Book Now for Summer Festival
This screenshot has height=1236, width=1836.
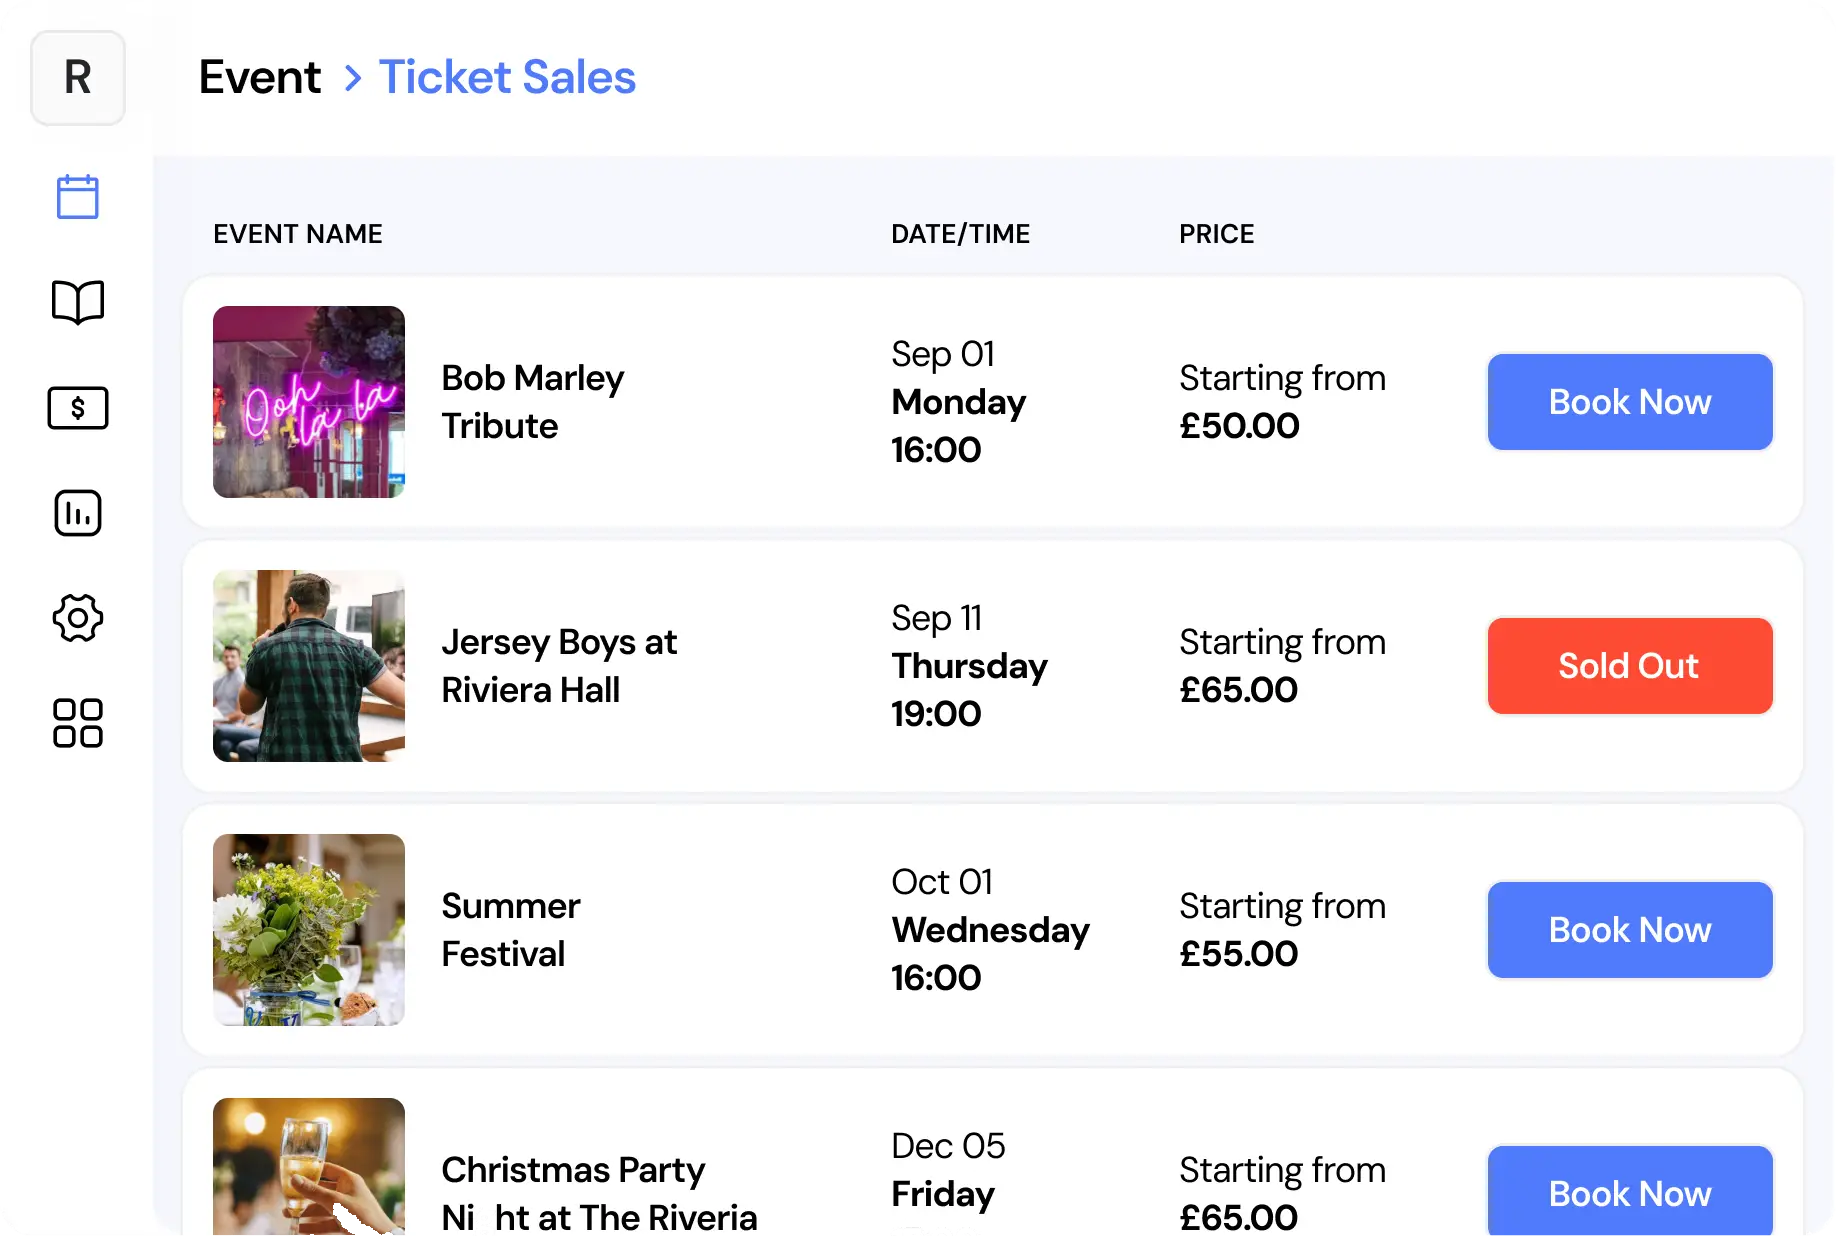point(1629,930)
